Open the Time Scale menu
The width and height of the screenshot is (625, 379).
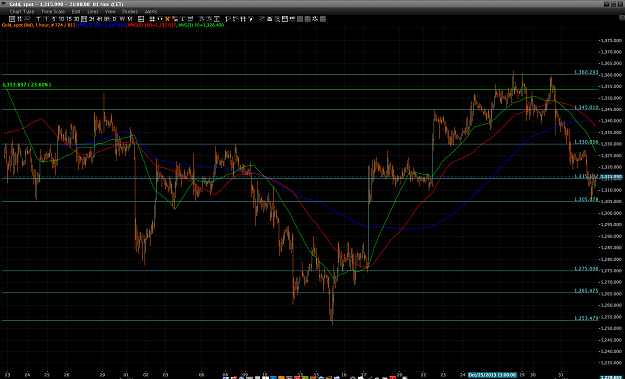pos(53,12)
